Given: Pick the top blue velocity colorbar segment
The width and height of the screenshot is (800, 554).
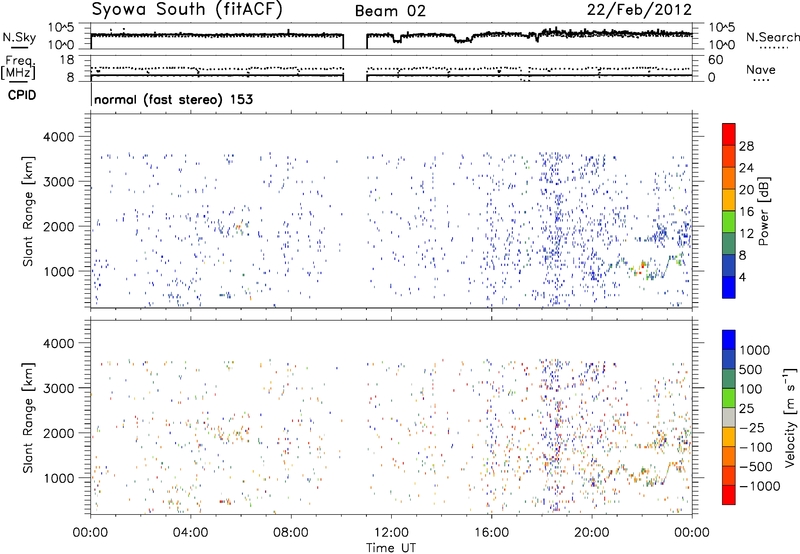Looking at the screenshot, I should pos(729,340).
